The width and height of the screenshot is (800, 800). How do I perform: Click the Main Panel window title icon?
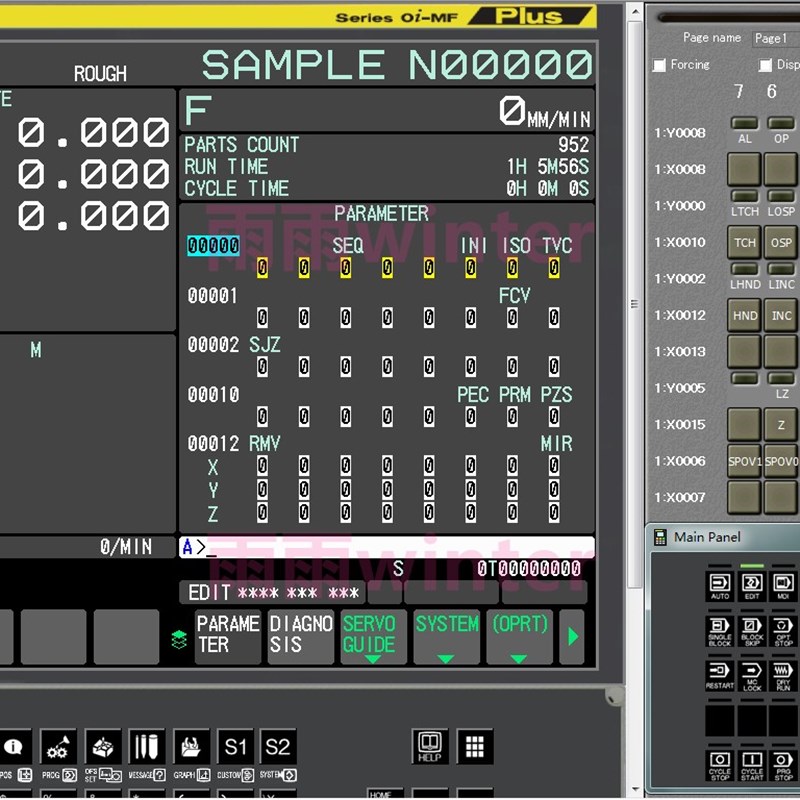click(660, 537)
